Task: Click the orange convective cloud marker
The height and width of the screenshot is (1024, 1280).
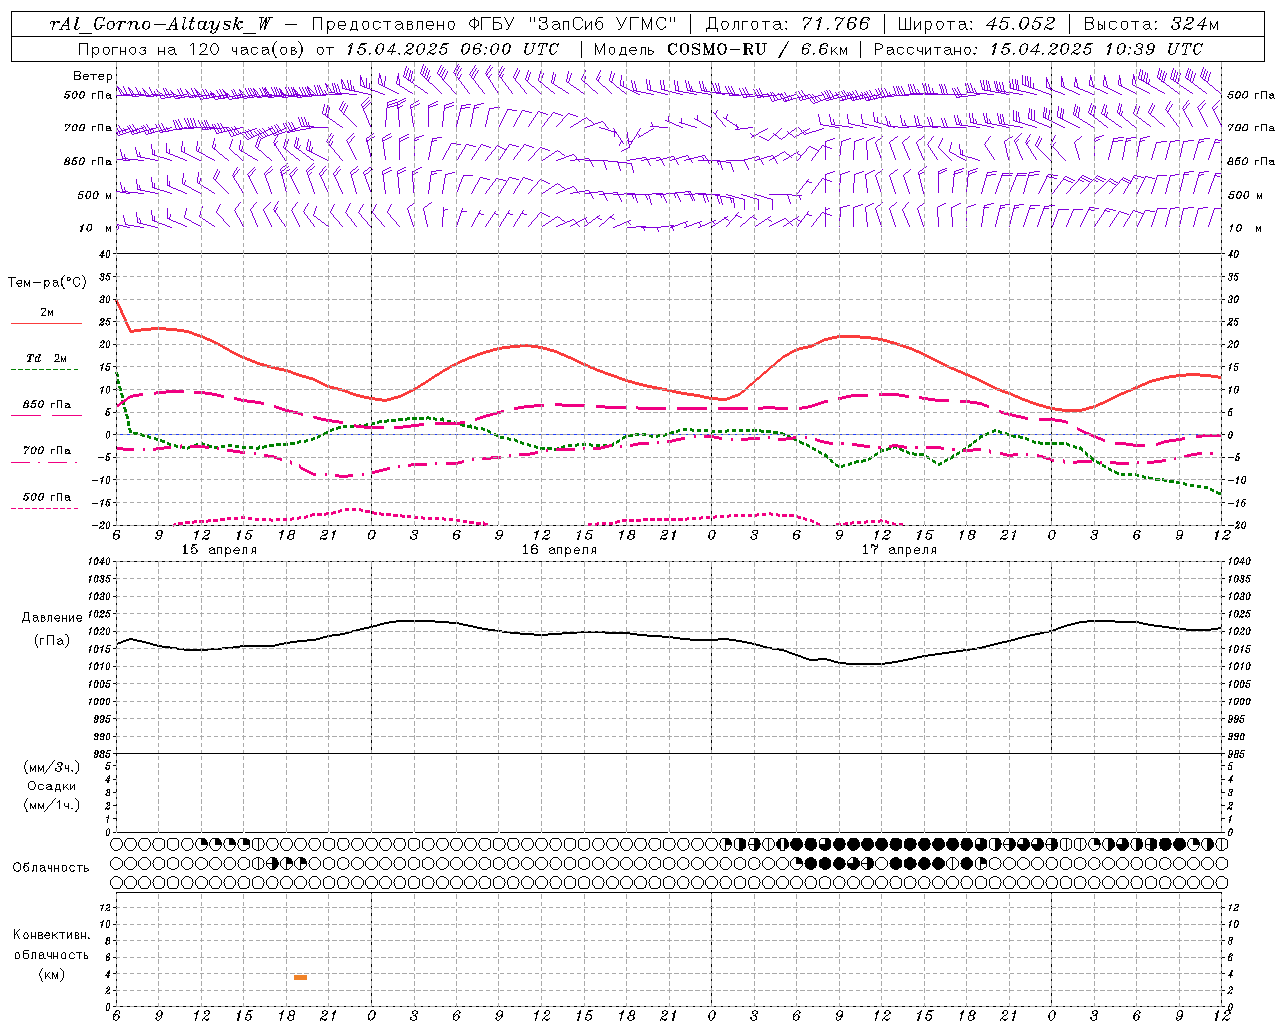Action: point(300,977)
